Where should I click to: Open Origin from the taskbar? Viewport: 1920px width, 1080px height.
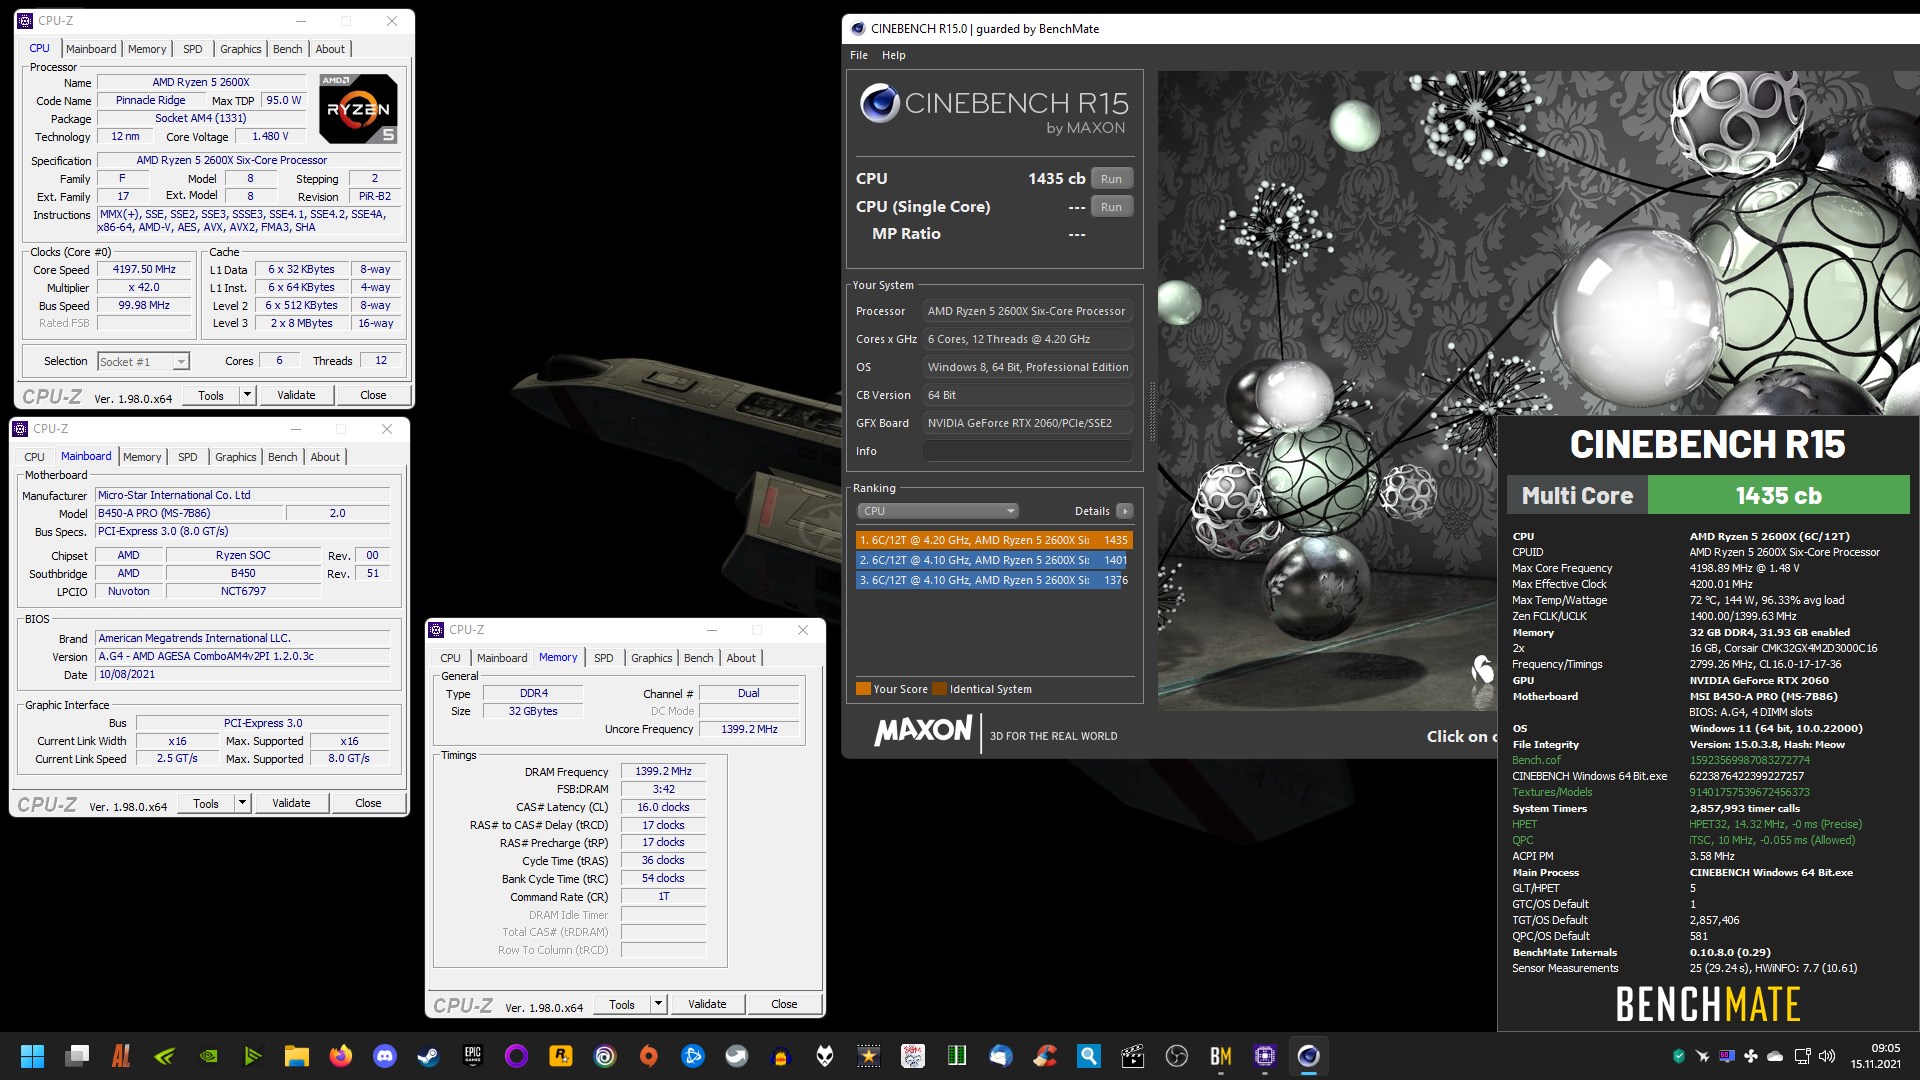click(x=649, y=1056)
